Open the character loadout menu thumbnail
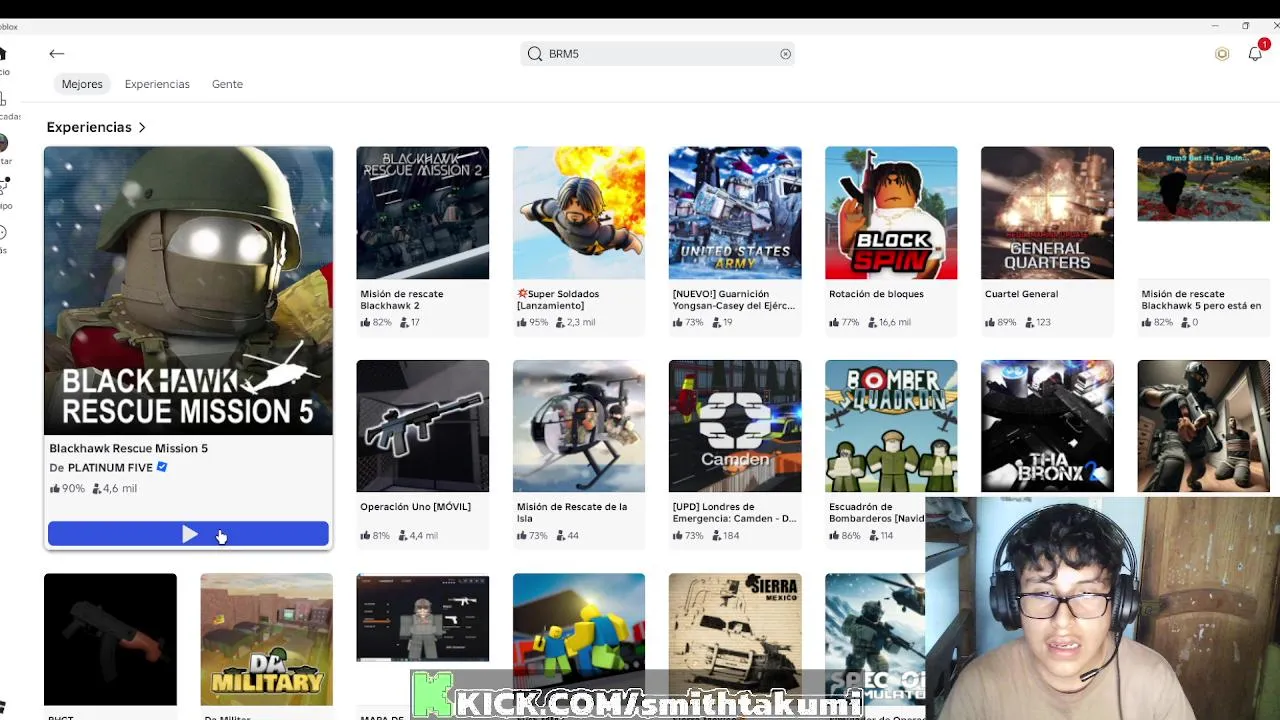The width and height of the screenshot is (1280, 720). (423, 617)
